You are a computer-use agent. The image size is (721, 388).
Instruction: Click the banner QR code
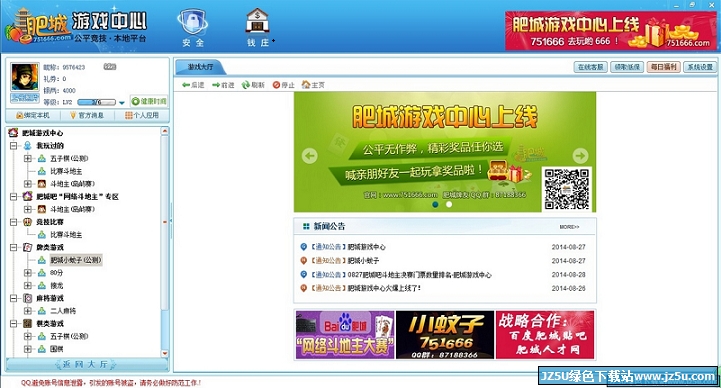pos(566,189)
